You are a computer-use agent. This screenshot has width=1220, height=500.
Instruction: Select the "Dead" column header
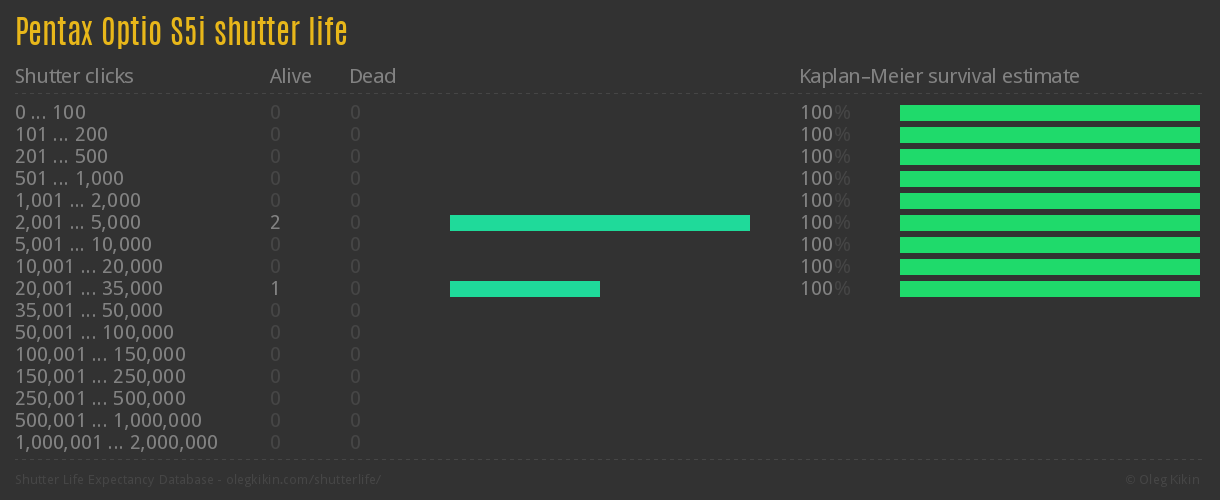pyautogui.click(x=372, y=76)
